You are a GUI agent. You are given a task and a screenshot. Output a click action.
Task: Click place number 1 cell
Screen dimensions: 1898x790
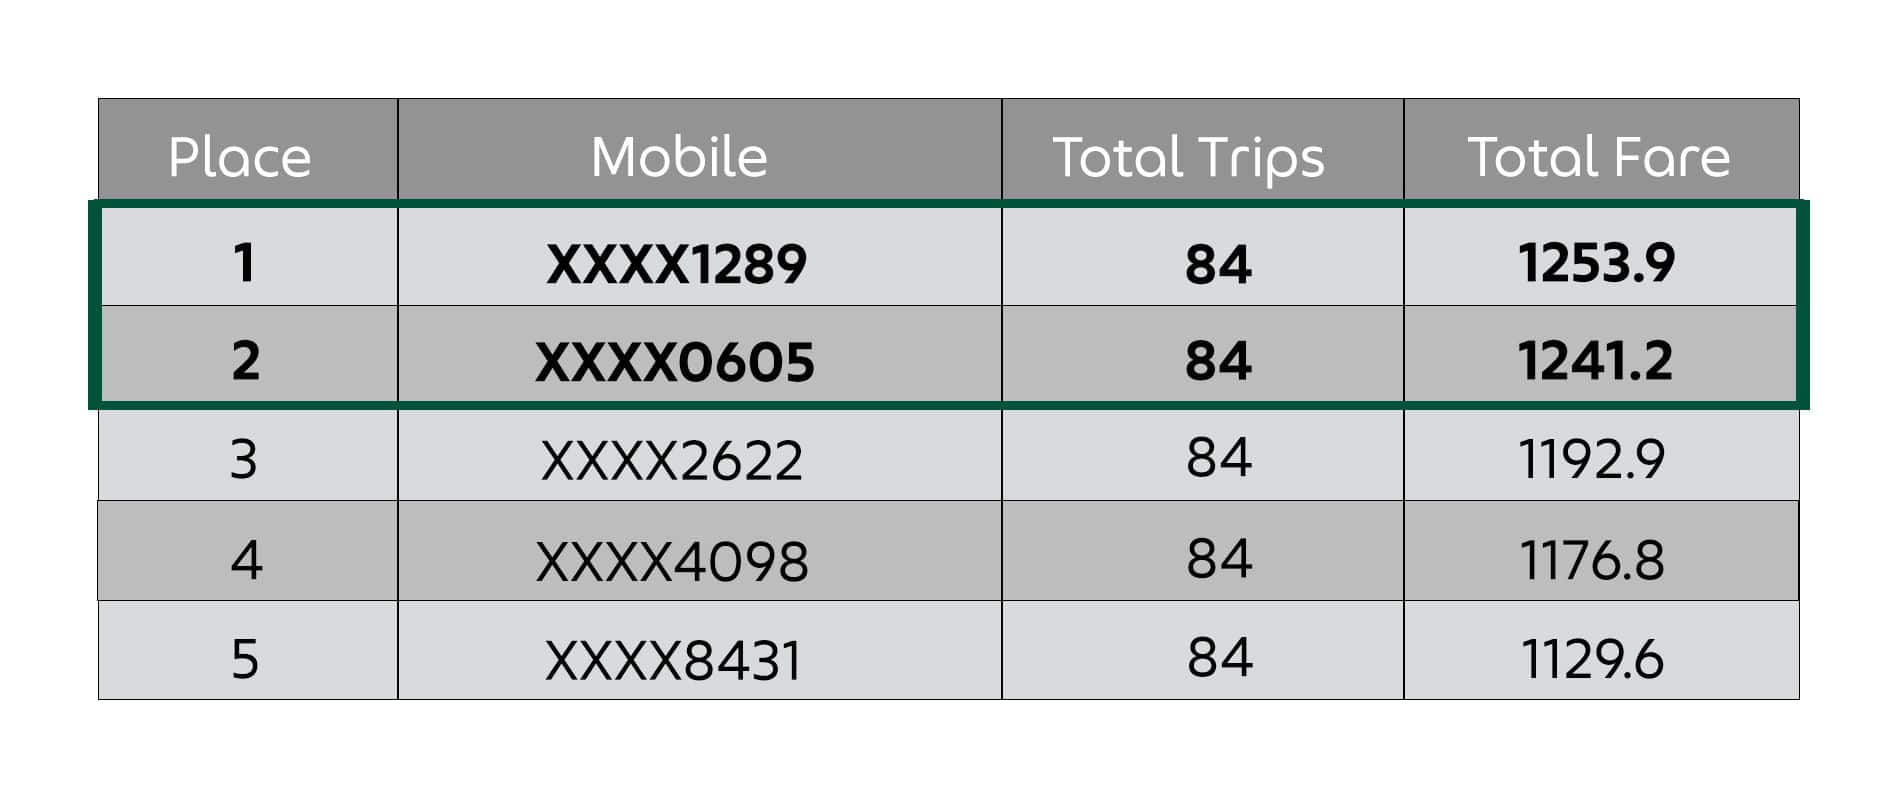[248, 256]
